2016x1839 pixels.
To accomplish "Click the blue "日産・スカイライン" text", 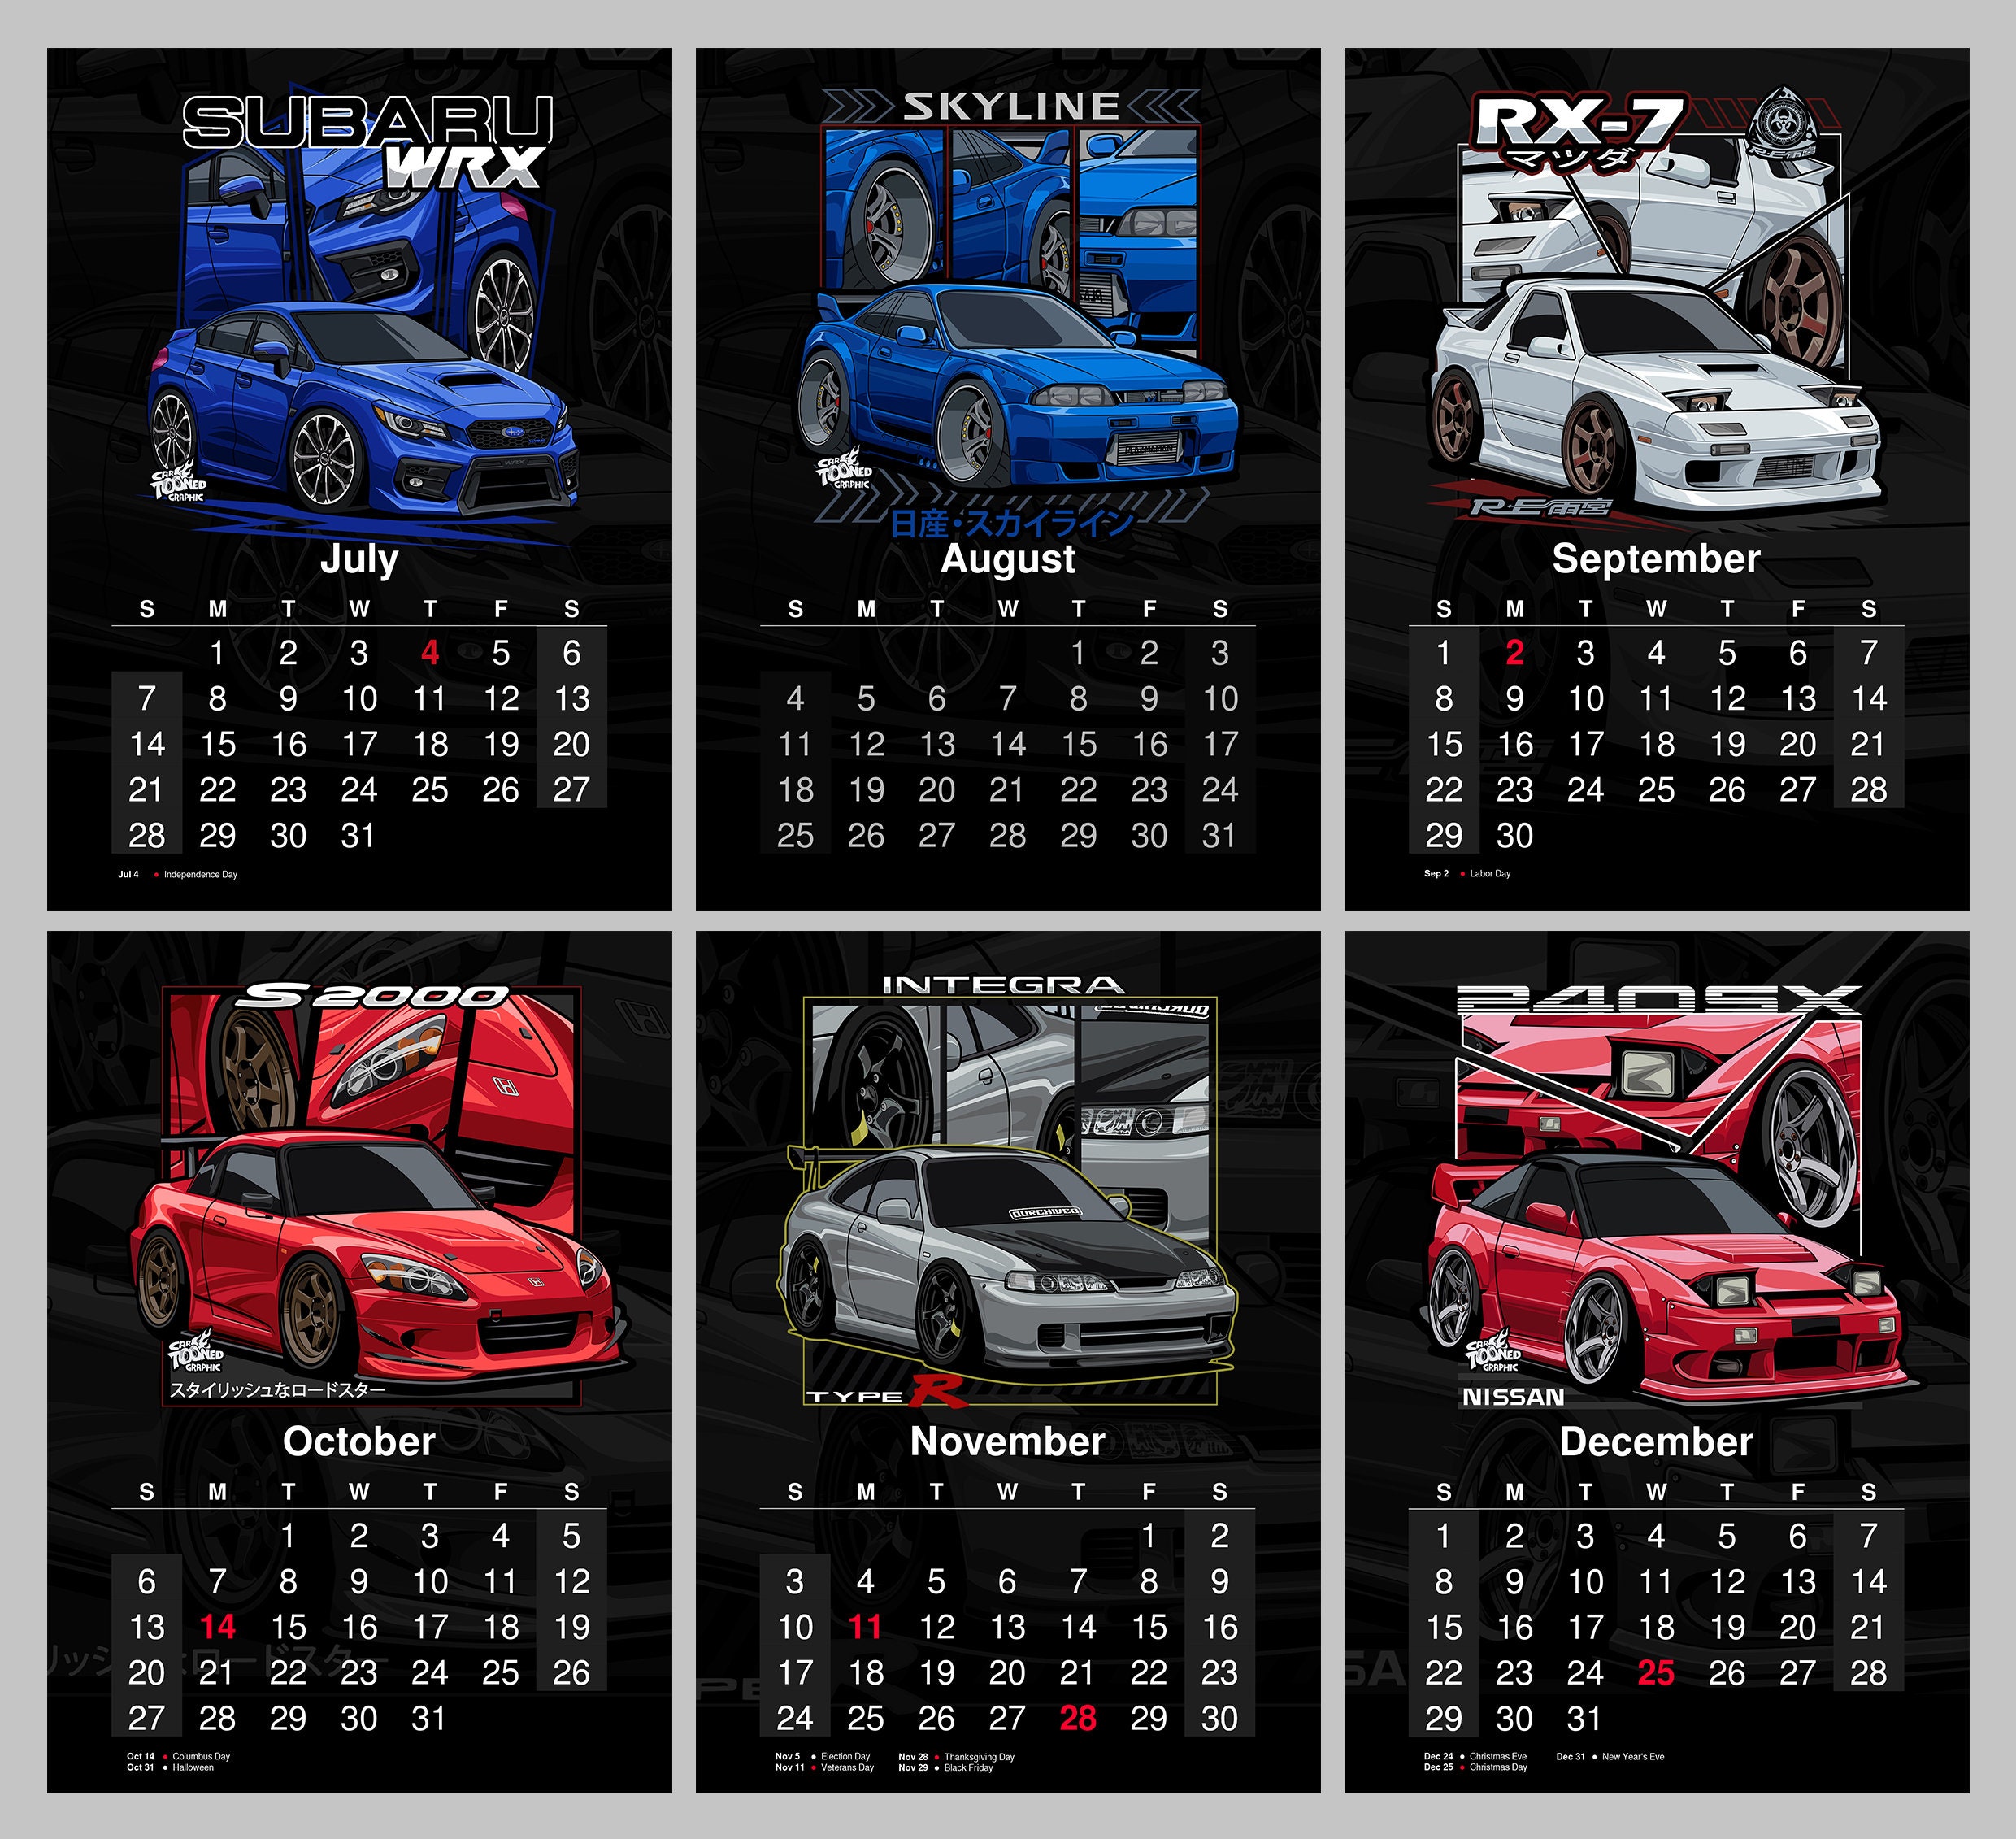I will pos(1011,524).
